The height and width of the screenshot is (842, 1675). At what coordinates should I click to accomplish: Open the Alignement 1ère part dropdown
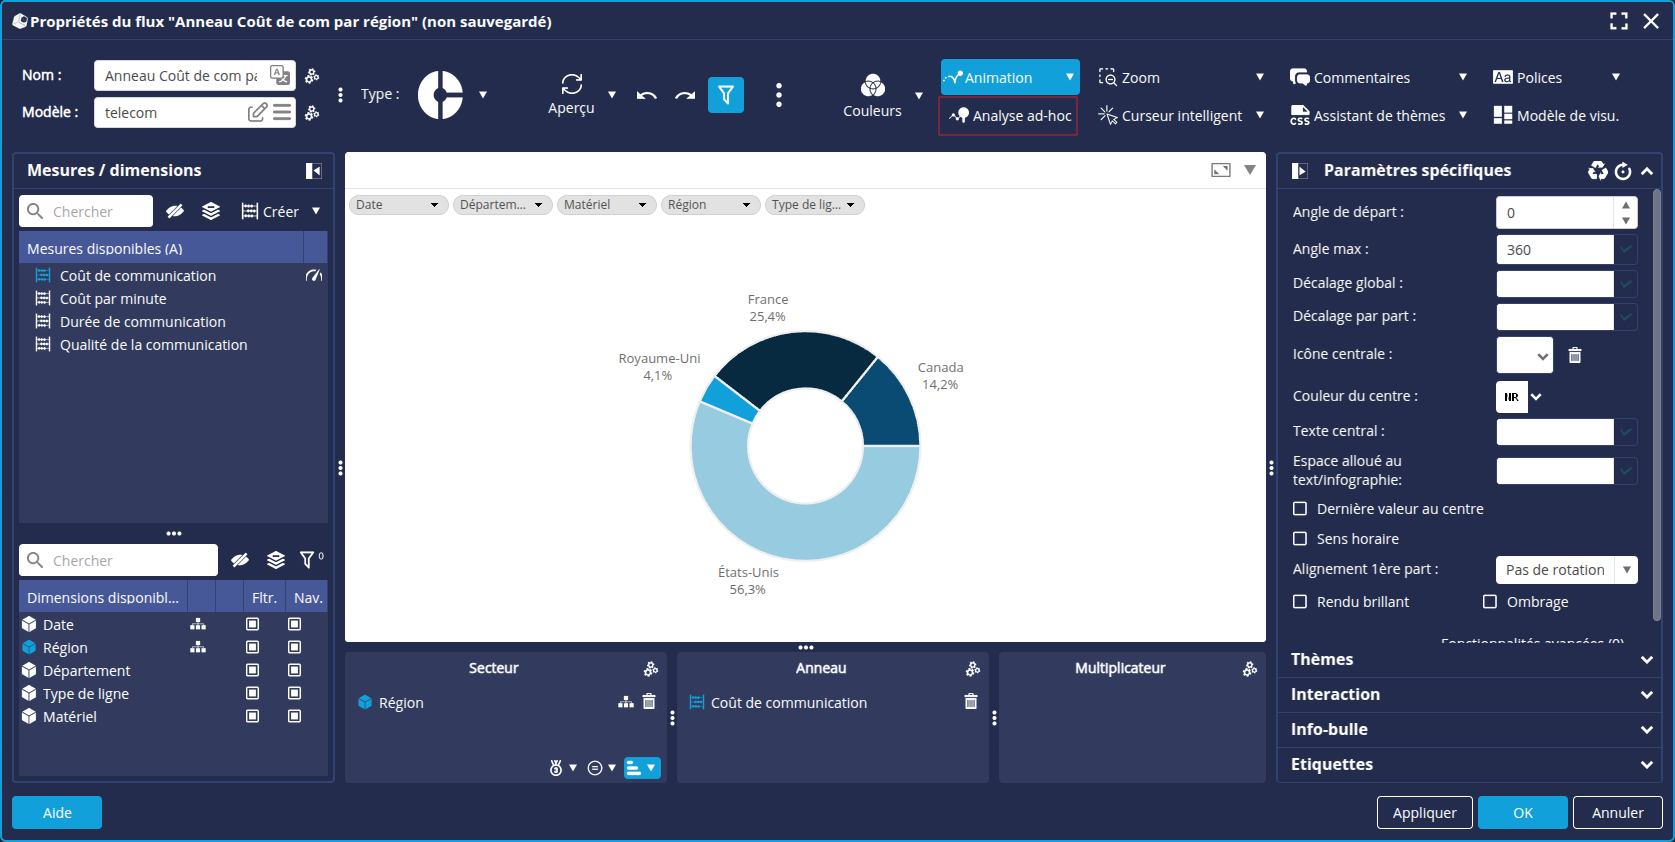[1566, 570]
